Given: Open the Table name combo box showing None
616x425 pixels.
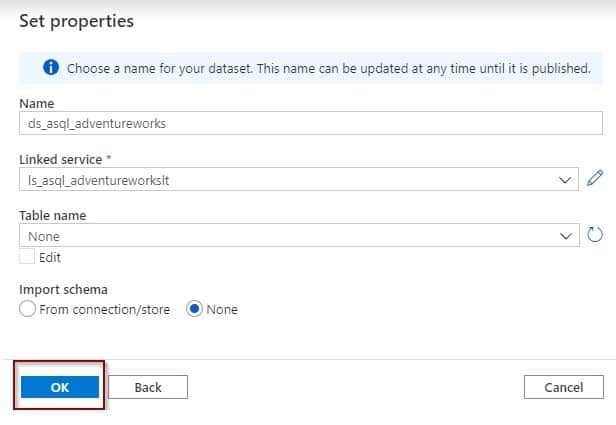Looking at the screenshot, I should pyautogui.click(x=299, y=235).
